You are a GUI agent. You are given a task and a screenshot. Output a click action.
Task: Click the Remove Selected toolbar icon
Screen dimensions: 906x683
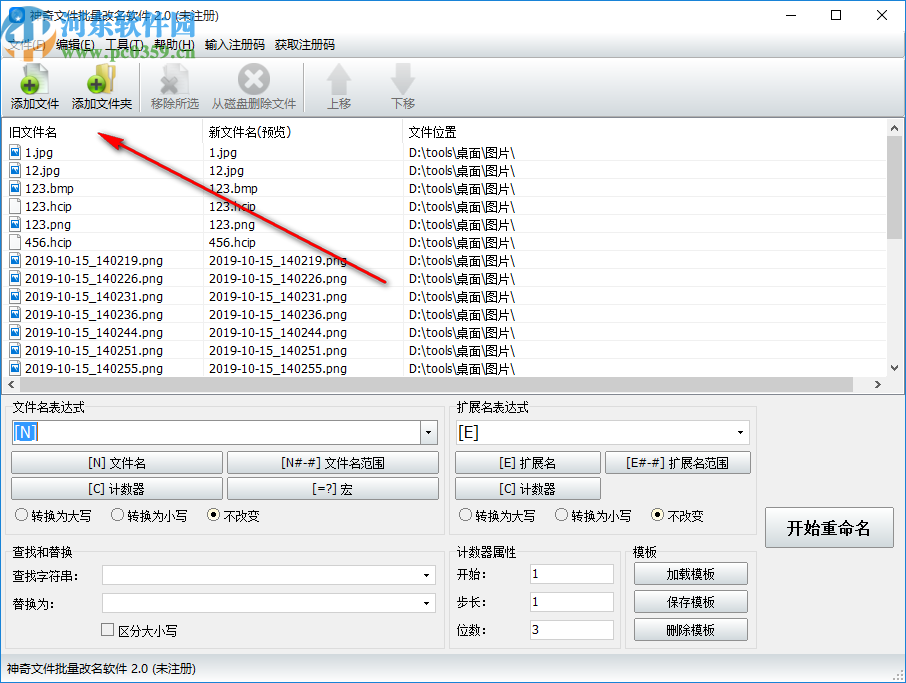tap(174, 79)
